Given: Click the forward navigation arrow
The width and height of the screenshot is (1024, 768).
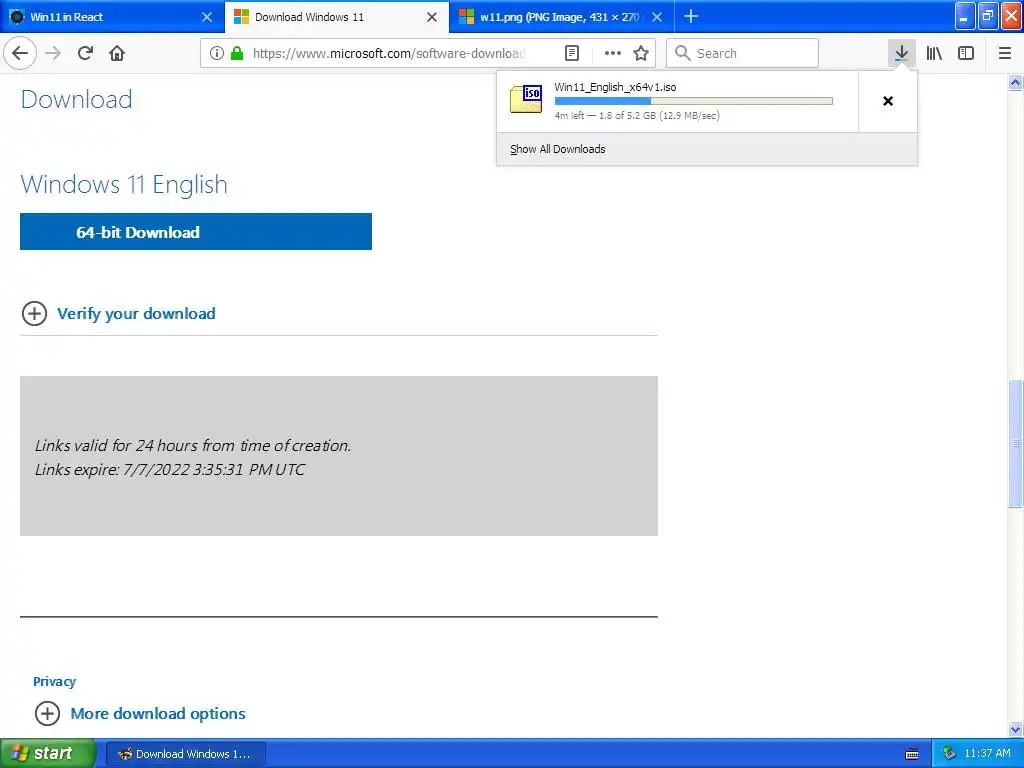Looking at the screenshot, I should point(53,53).
